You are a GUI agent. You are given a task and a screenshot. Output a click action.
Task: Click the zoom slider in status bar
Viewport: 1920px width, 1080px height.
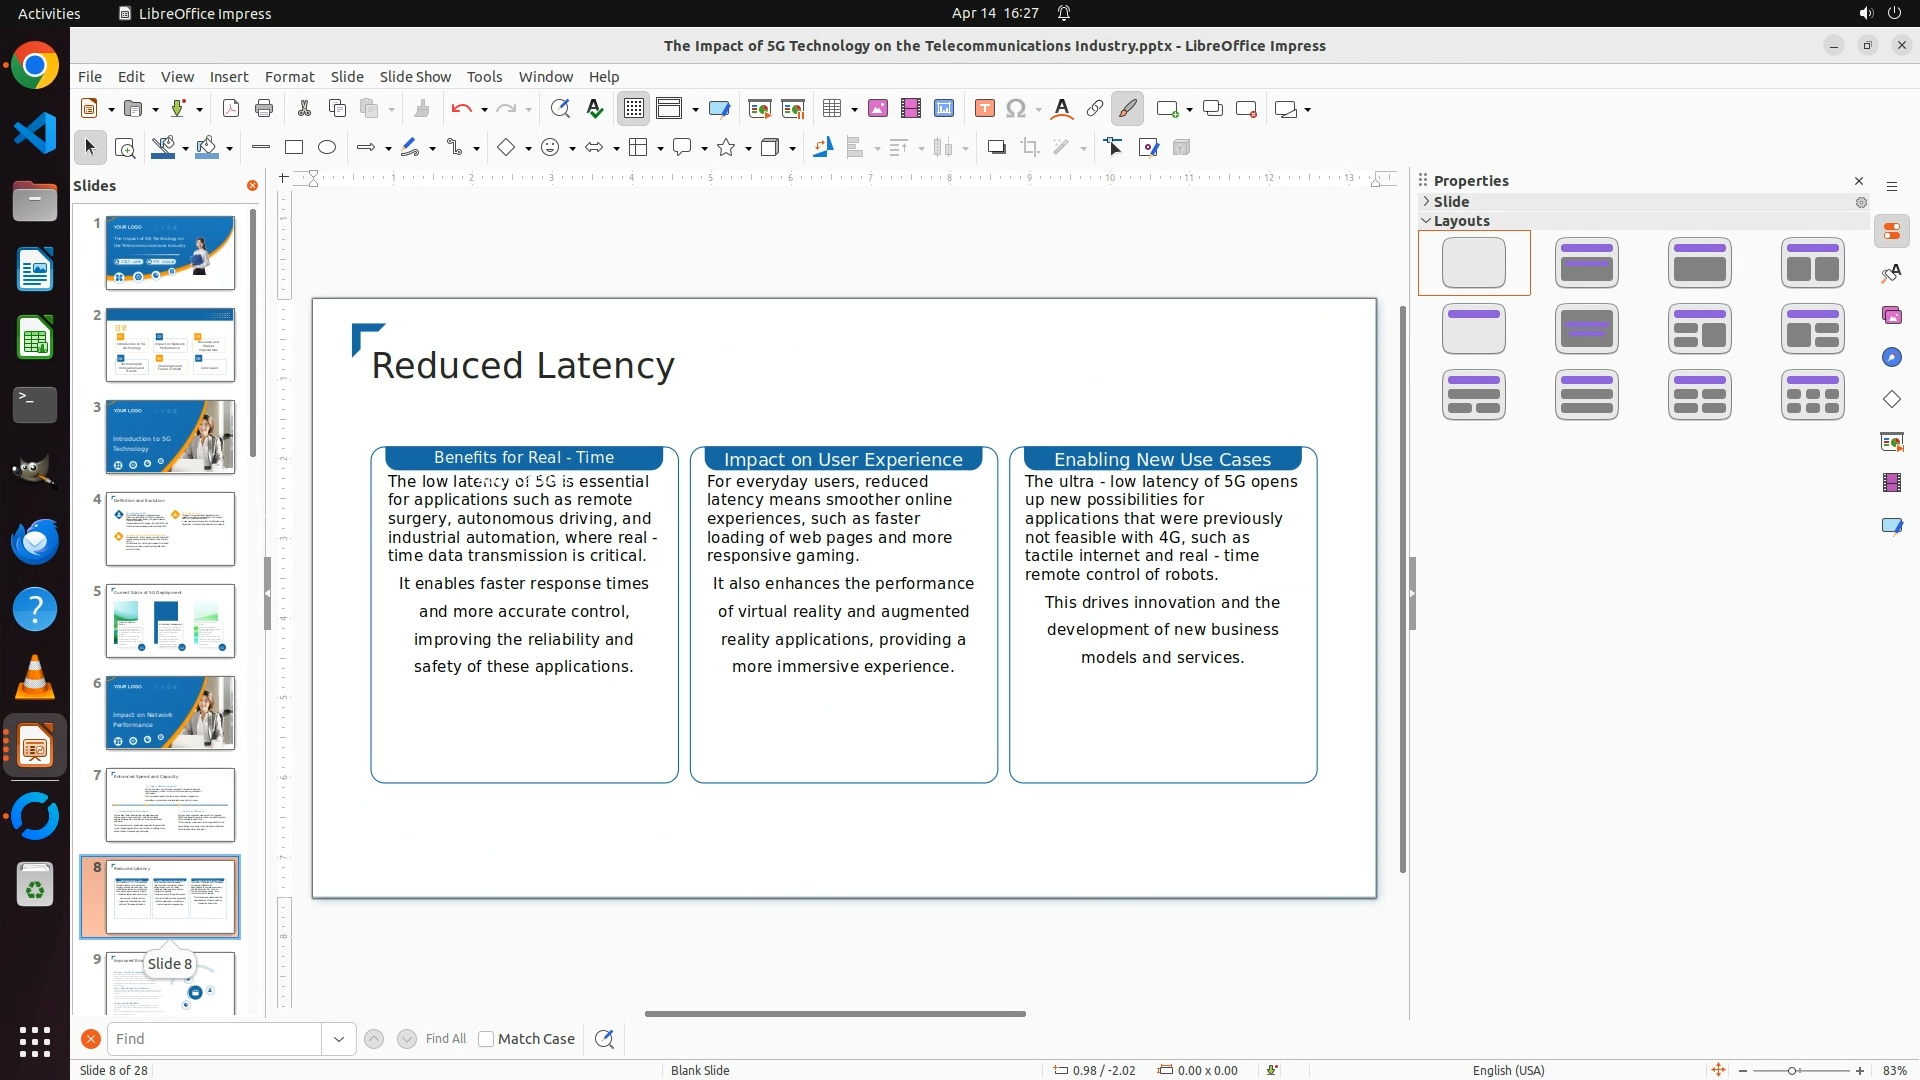[1792, 1070]
